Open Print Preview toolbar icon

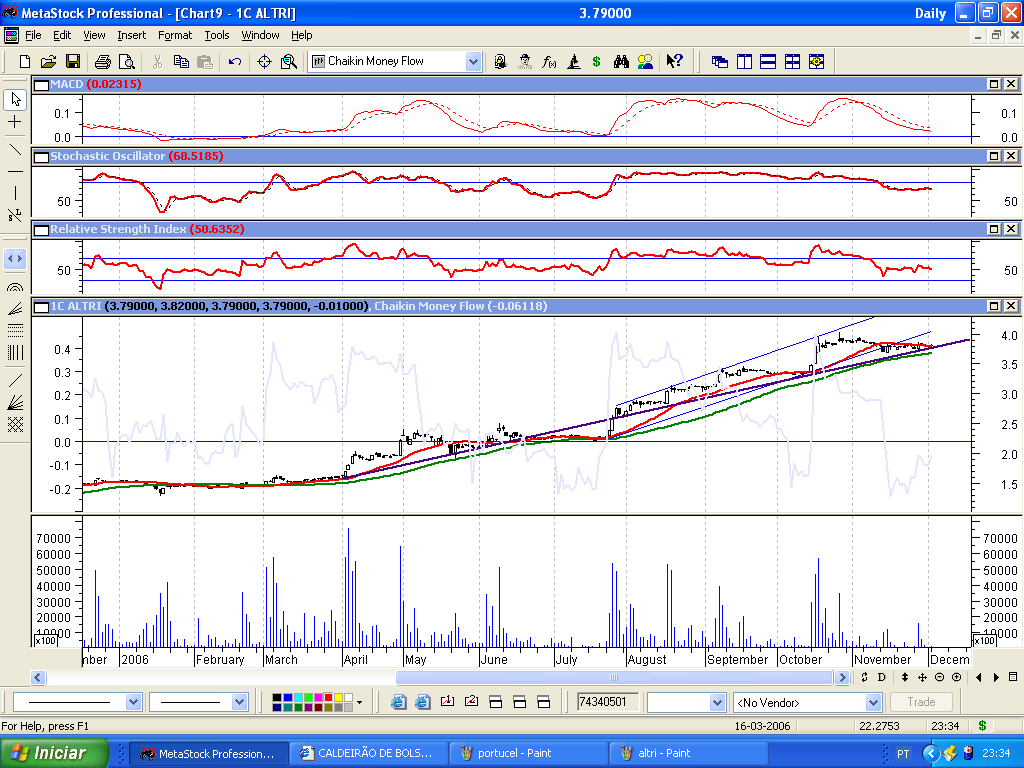tap(127, 61)
